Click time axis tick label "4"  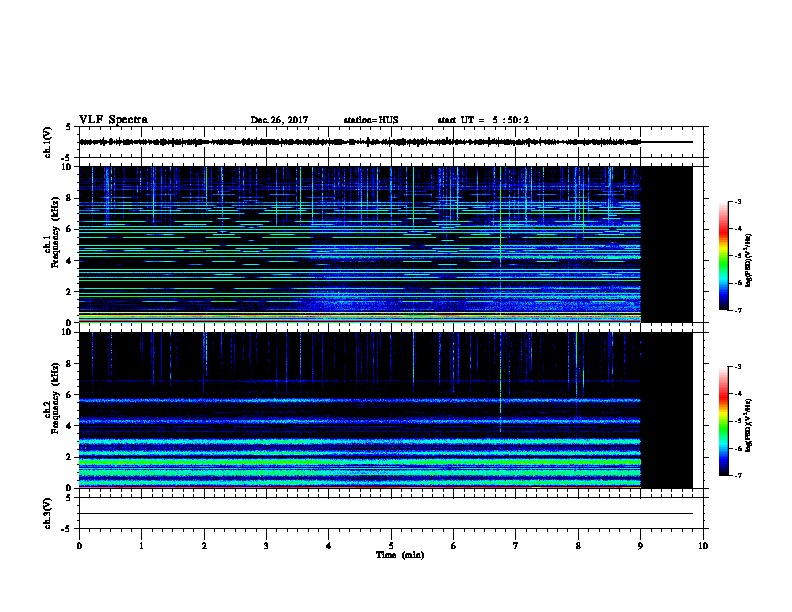point(329,546)
